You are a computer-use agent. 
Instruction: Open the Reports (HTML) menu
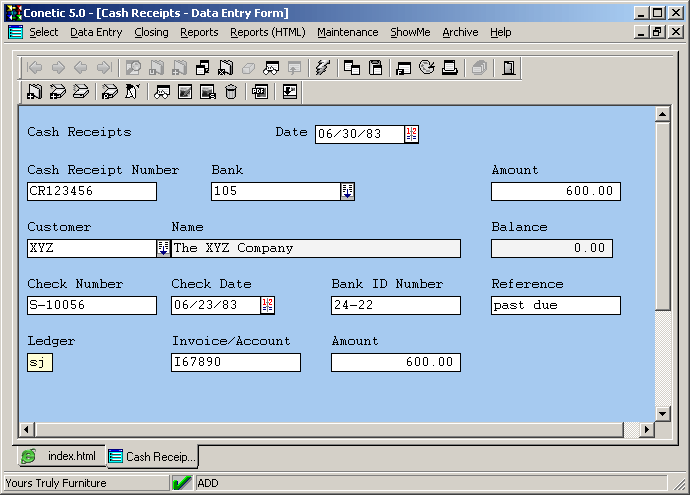[267, 32]
